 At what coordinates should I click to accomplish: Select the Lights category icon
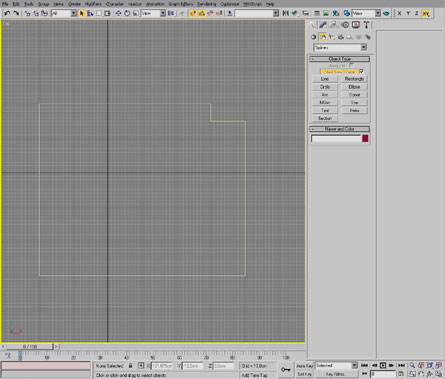[331, 37]
